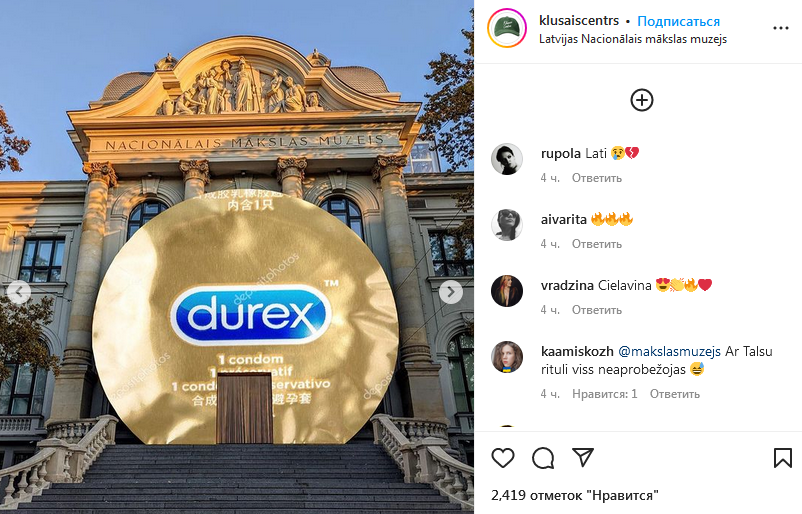Image resolution: width=802 pixels, height=514 pixels.
Task: Save post with the bookmark icon
Action: point(783,458)
